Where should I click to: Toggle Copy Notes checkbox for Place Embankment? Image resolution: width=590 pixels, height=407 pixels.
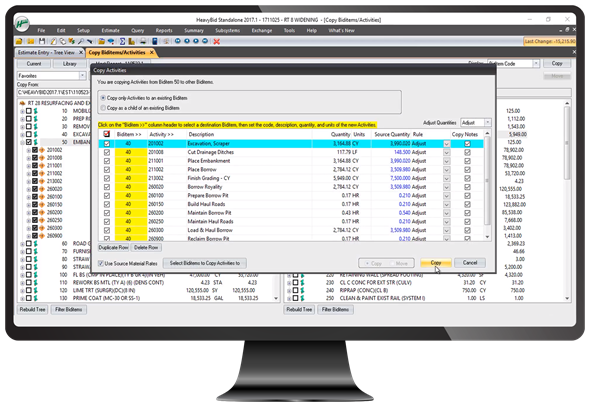point(467,161)
